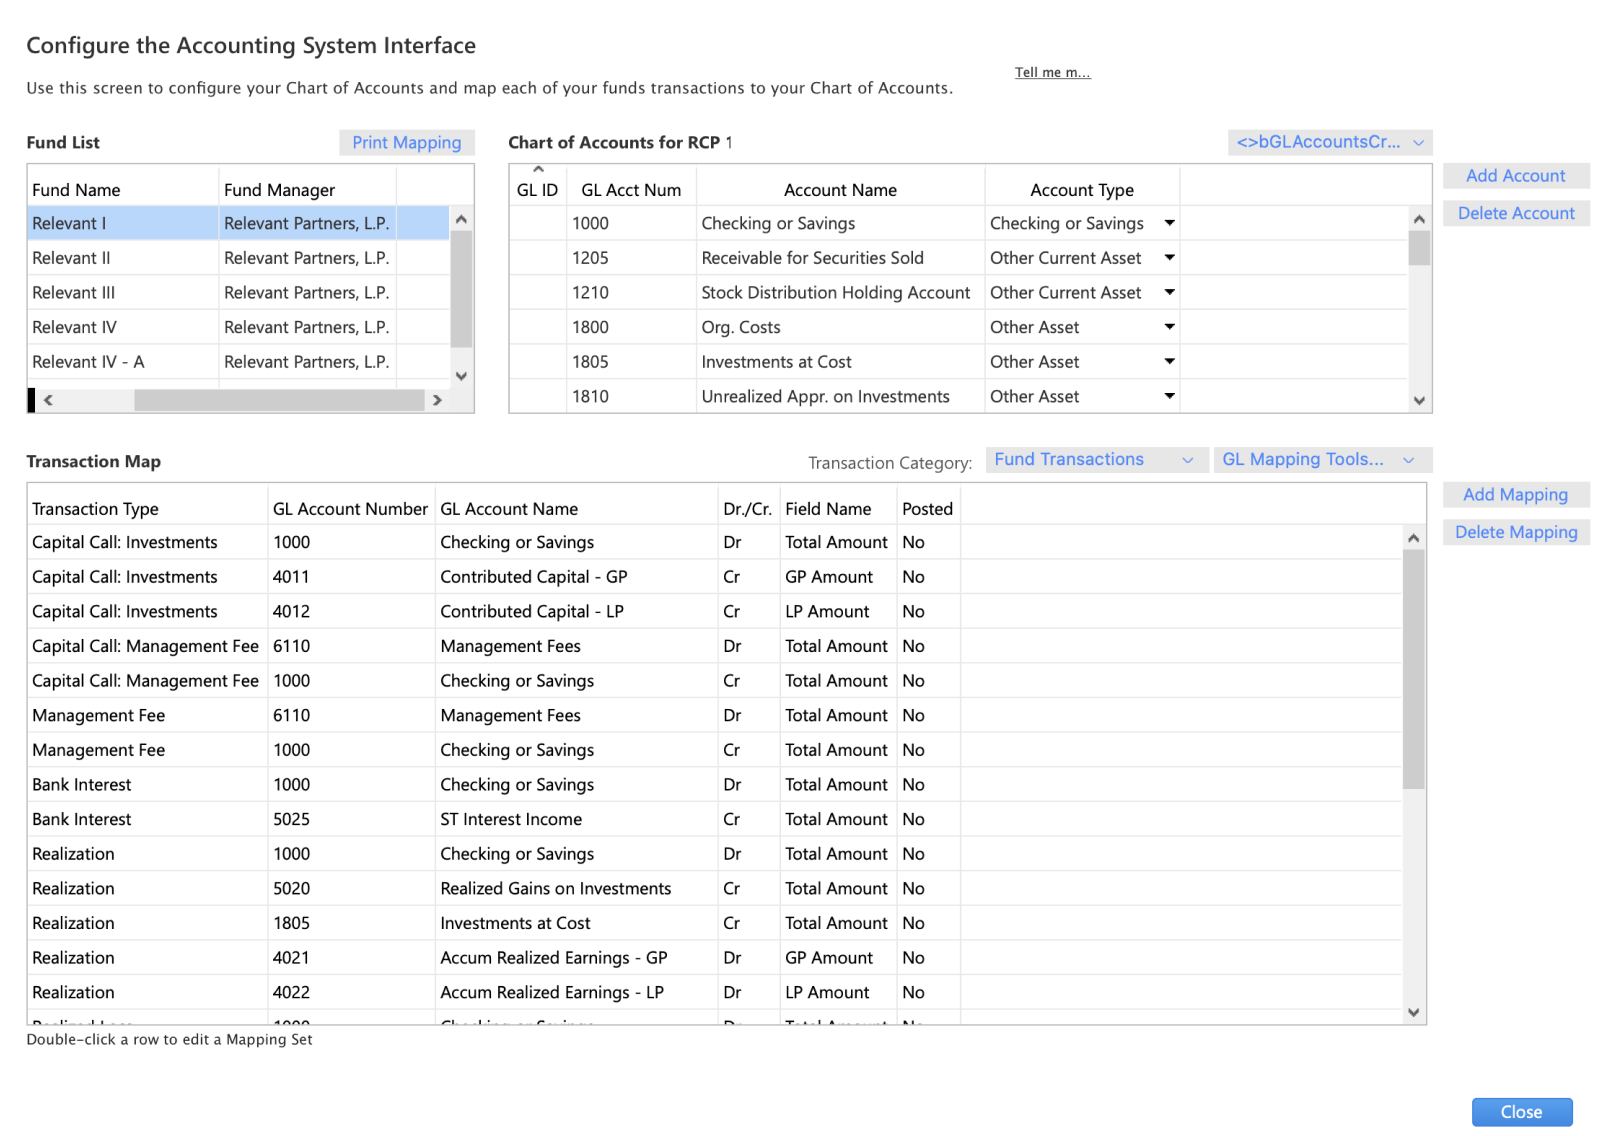Click the GL Acct Num column header
Image resolution: width=1600 pixels, height=1136 pixels.
631,190
